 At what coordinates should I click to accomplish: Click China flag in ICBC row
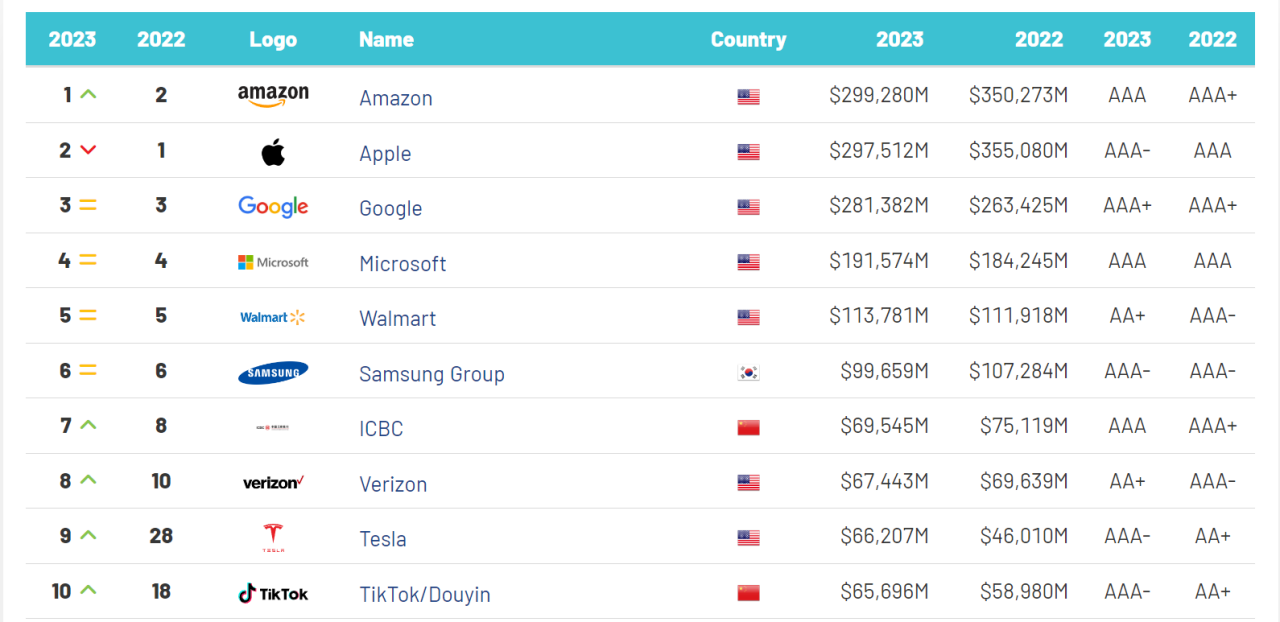[x=748, y=428]
